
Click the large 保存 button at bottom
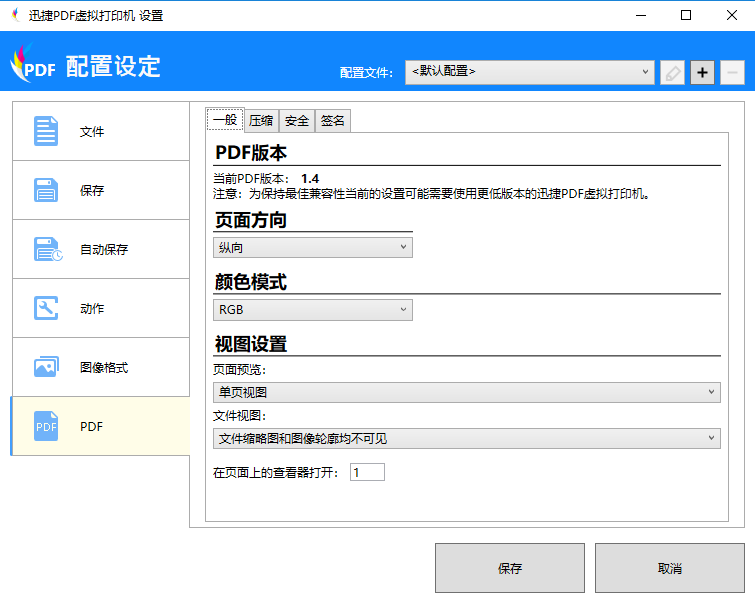510,568
